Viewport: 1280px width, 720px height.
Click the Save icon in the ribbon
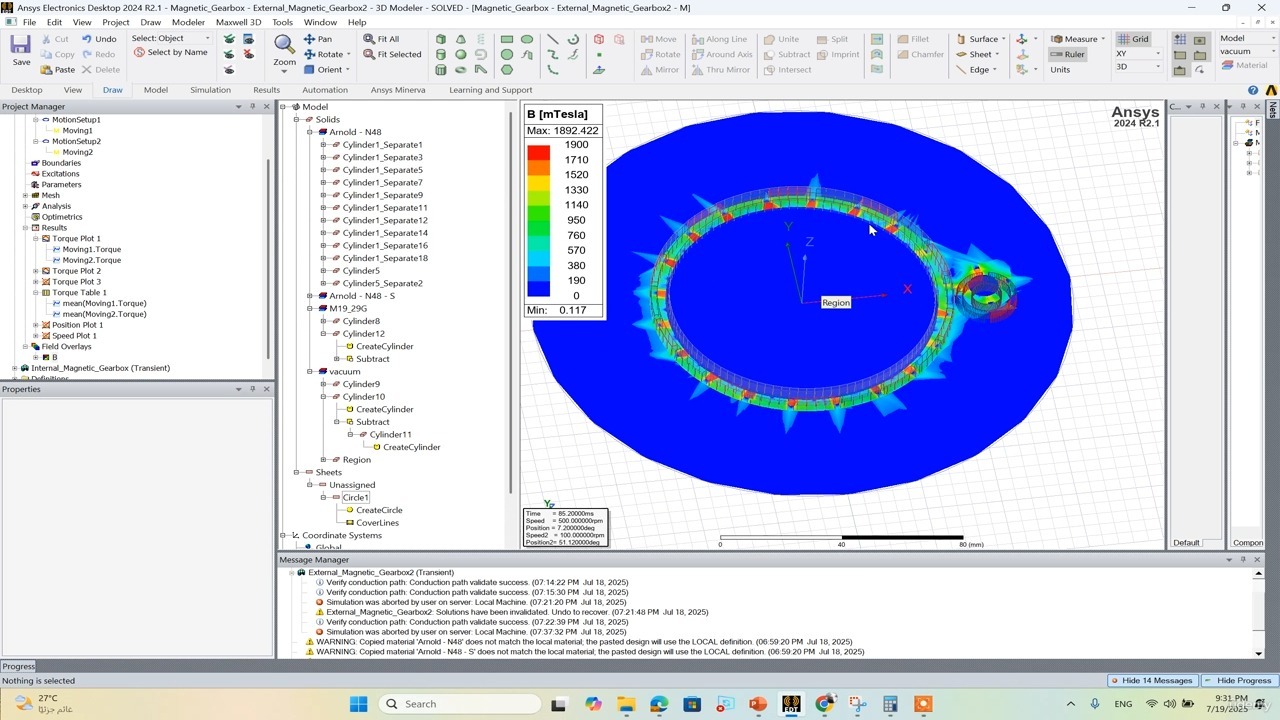click(21, 46)
